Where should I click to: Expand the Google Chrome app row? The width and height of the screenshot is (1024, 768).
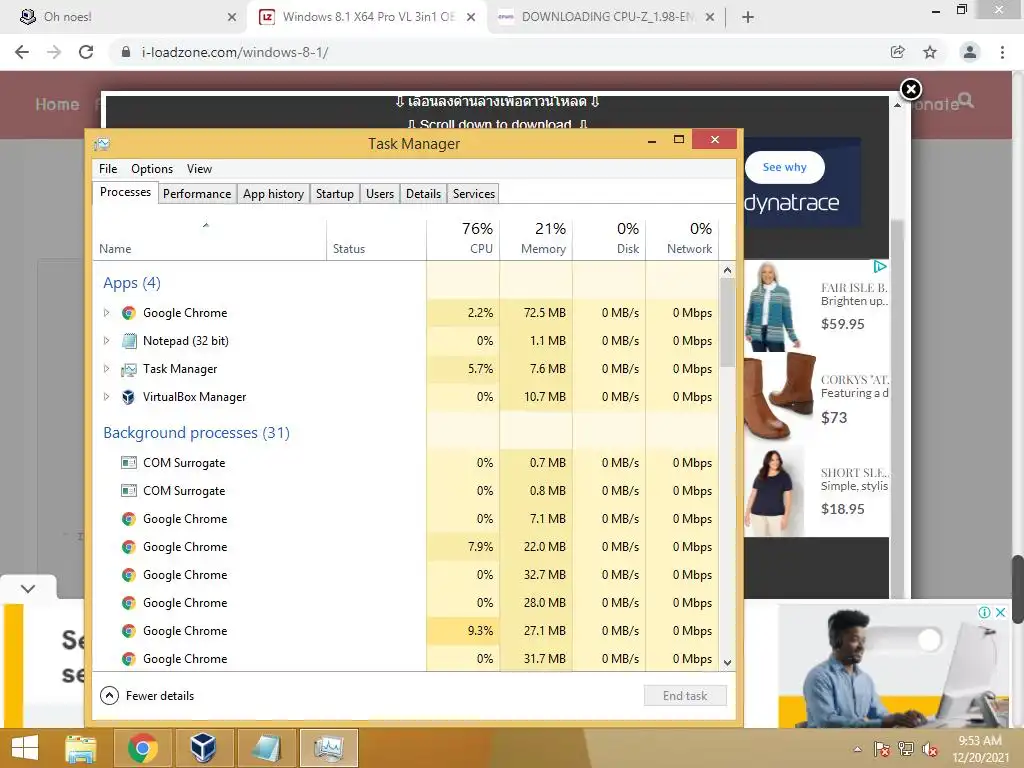(x=106, y=313)
